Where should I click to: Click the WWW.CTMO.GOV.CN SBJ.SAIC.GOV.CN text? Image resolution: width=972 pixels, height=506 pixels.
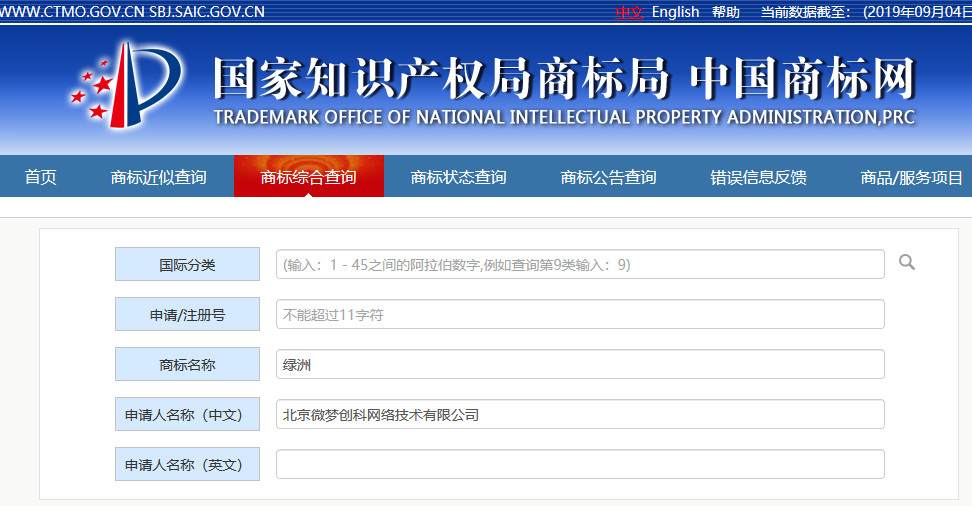(133, 12)
